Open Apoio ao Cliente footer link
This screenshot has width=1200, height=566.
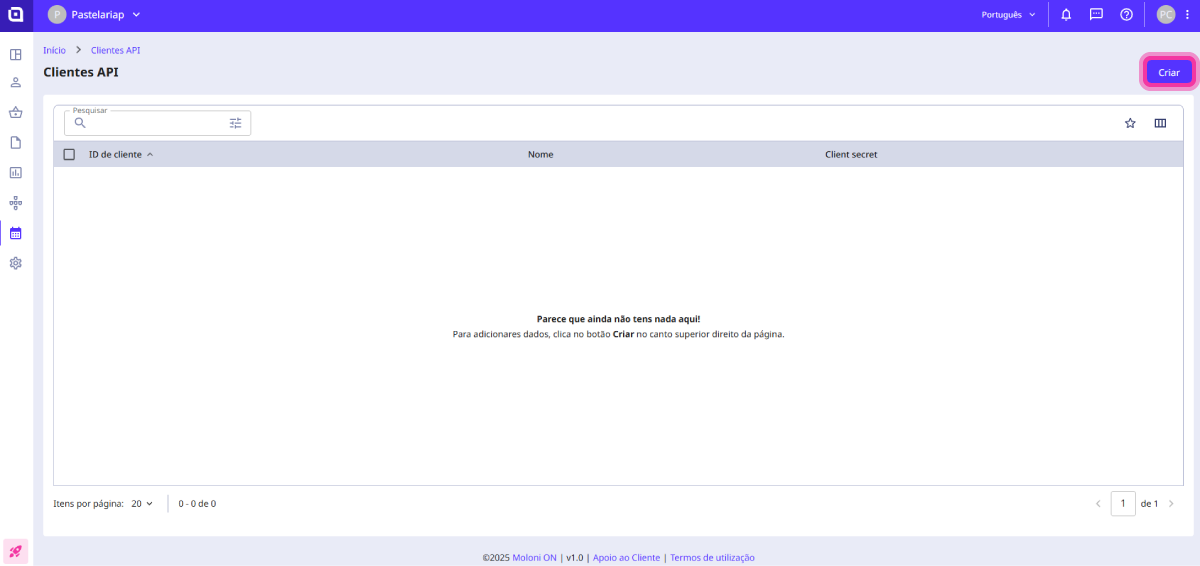point(626,558)
